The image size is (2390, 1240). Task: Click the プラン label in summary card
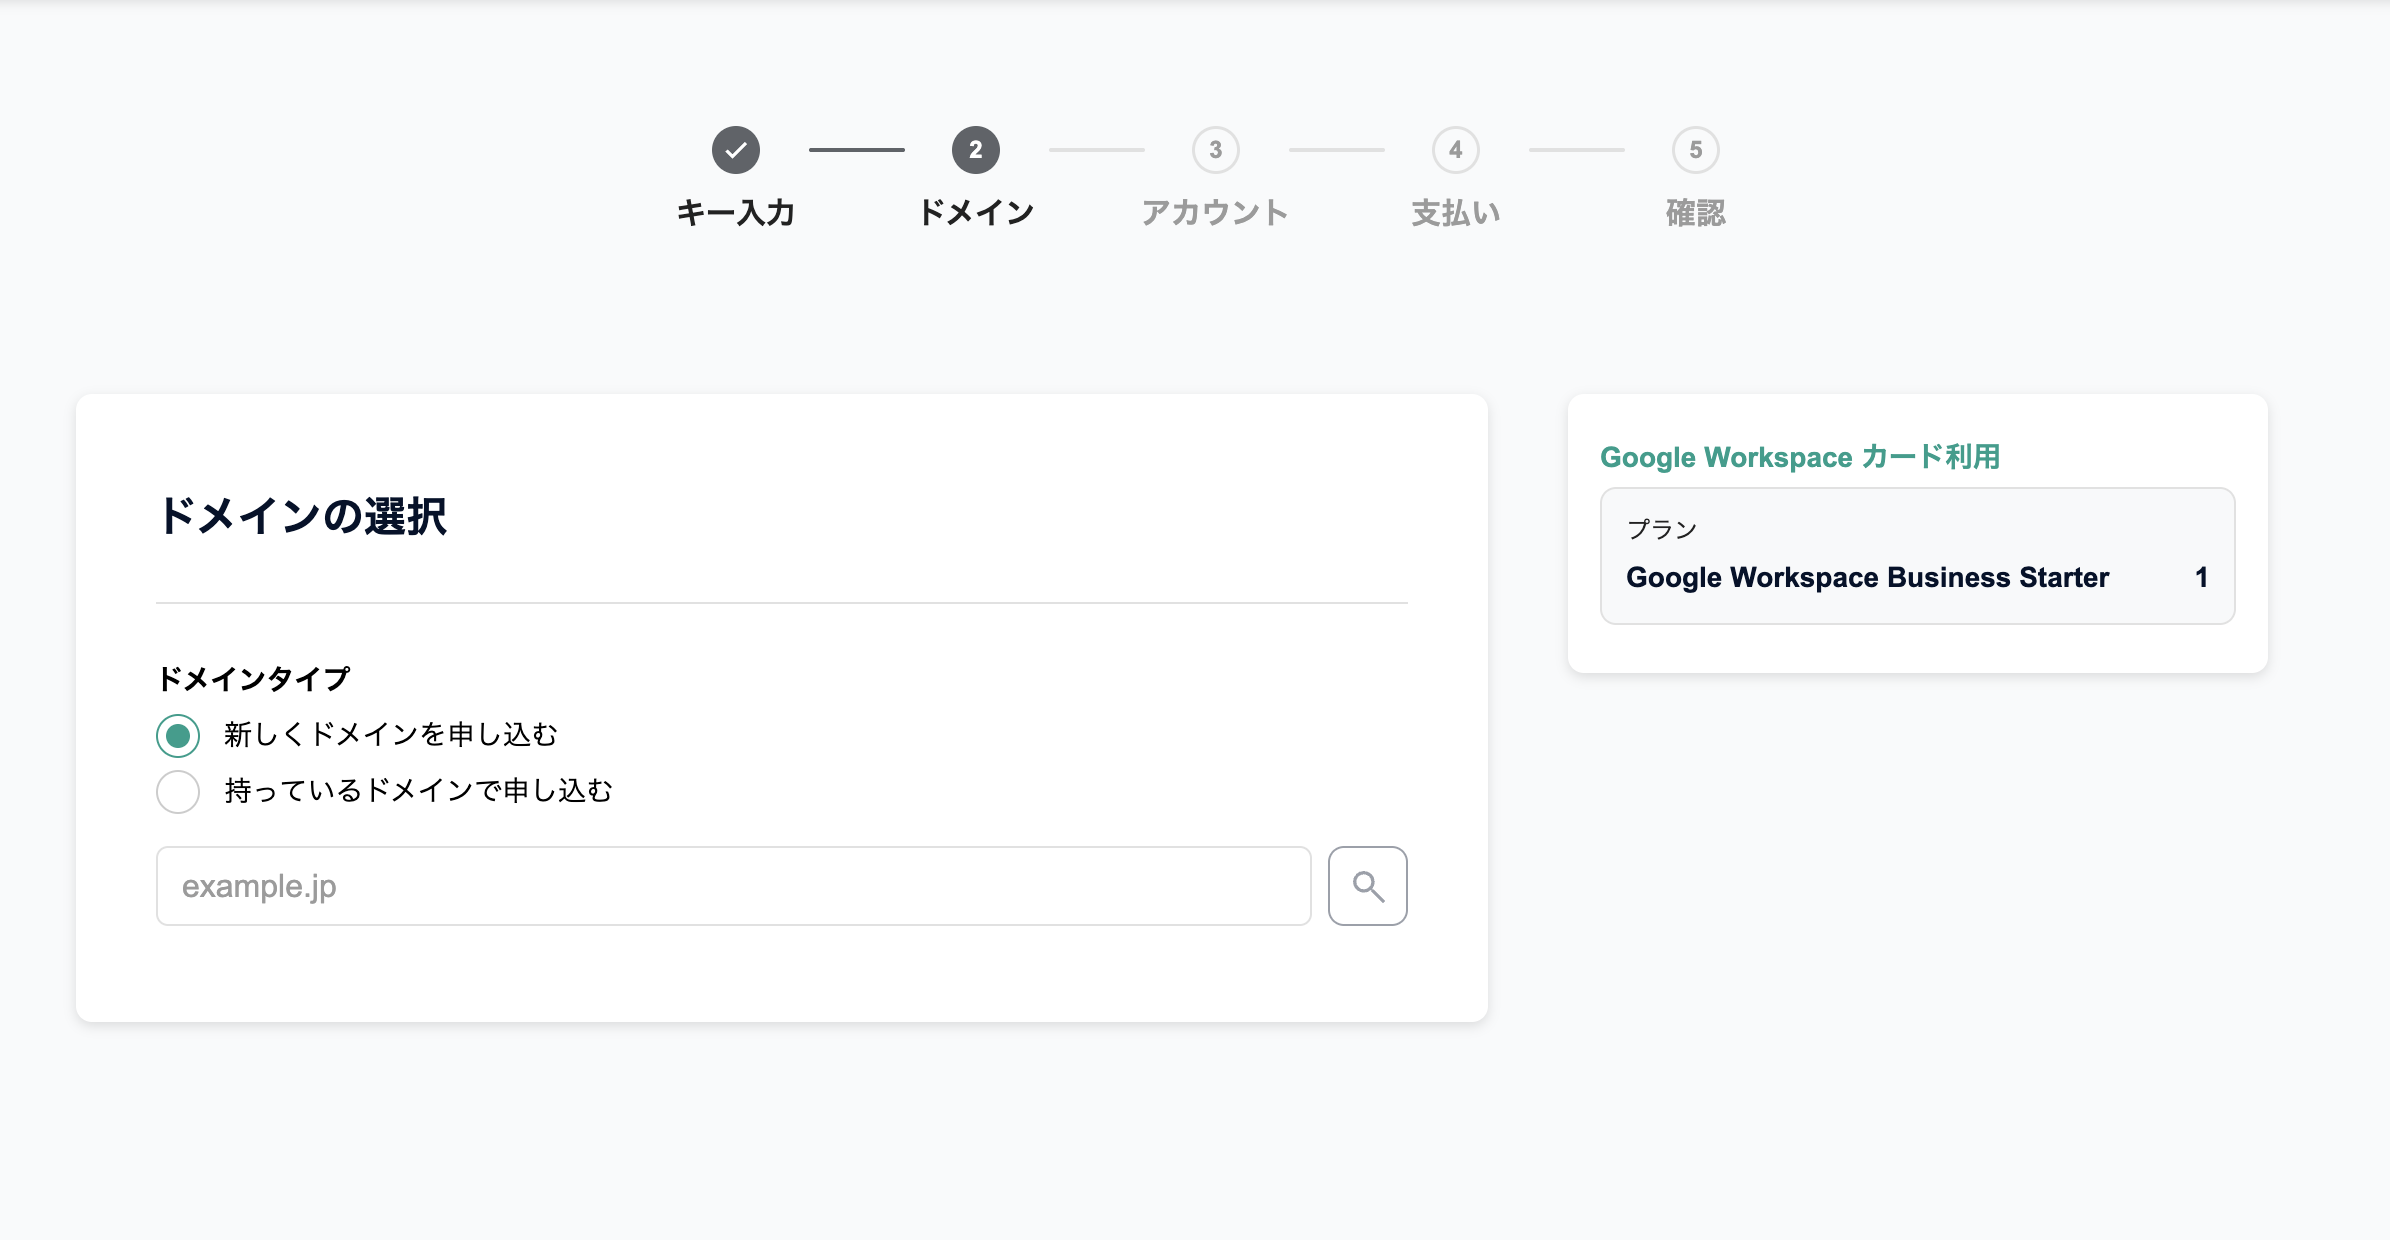[x=1662, y=529]
